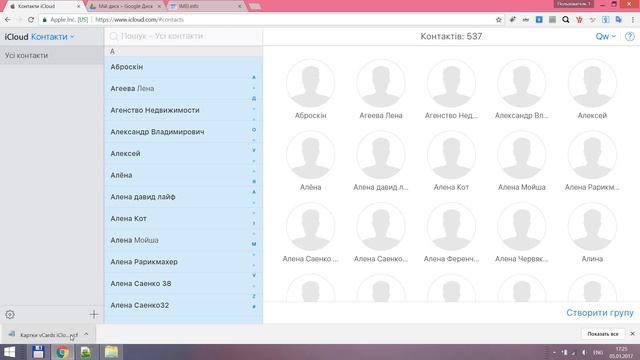Click the ENG language indicator in tray
Viewport: 640px width, 360px height.
[598, 352]
